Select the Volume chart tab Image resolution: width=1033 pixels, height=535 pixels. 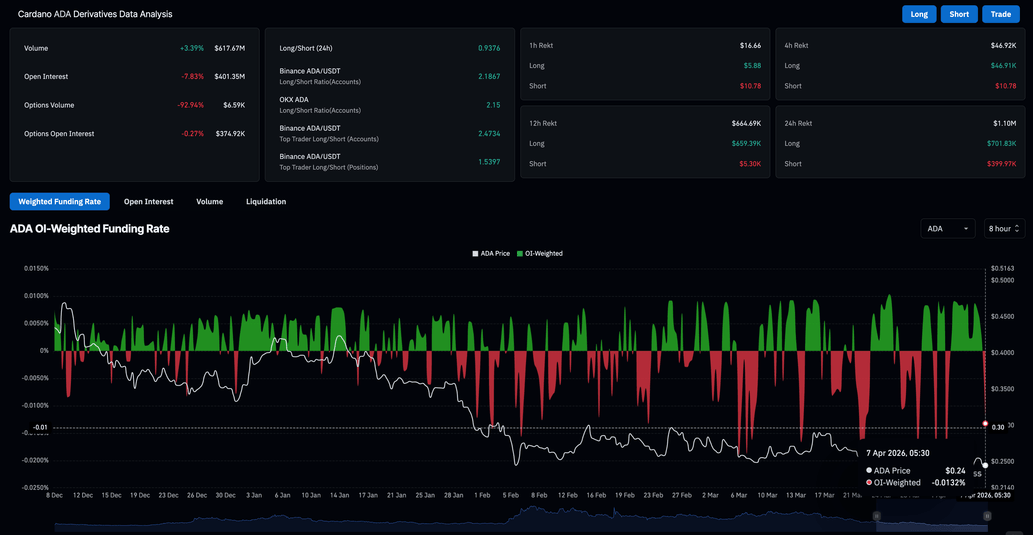click(209, 202)
